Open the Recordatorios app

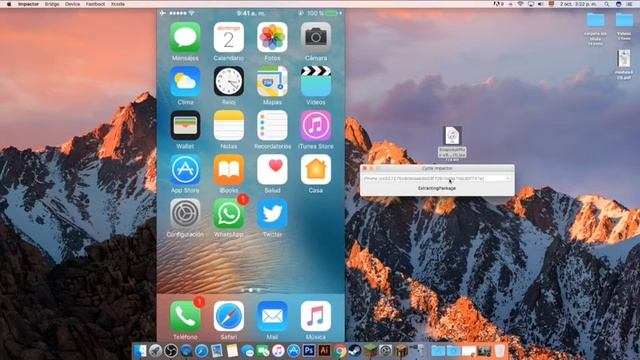coord(272,126)
